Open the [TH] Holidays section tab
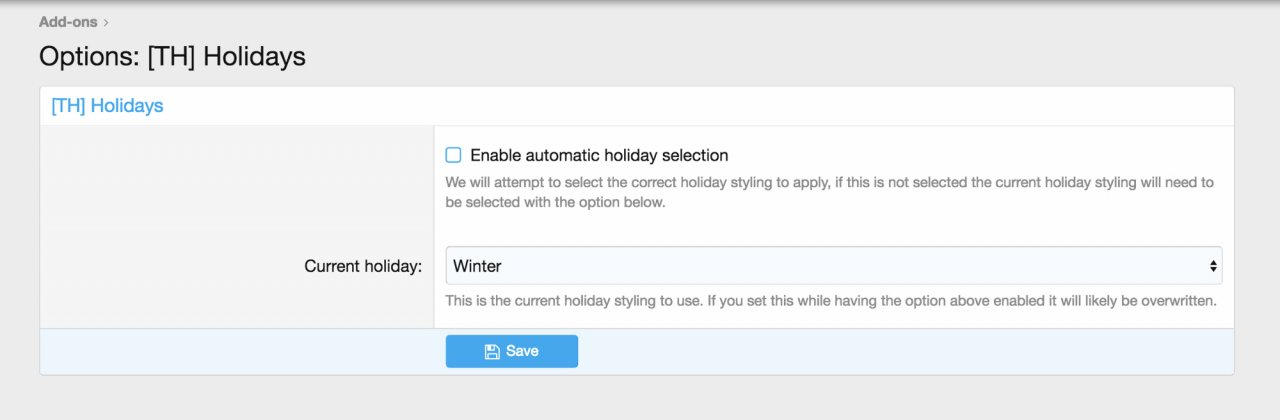 pos(107,105)
